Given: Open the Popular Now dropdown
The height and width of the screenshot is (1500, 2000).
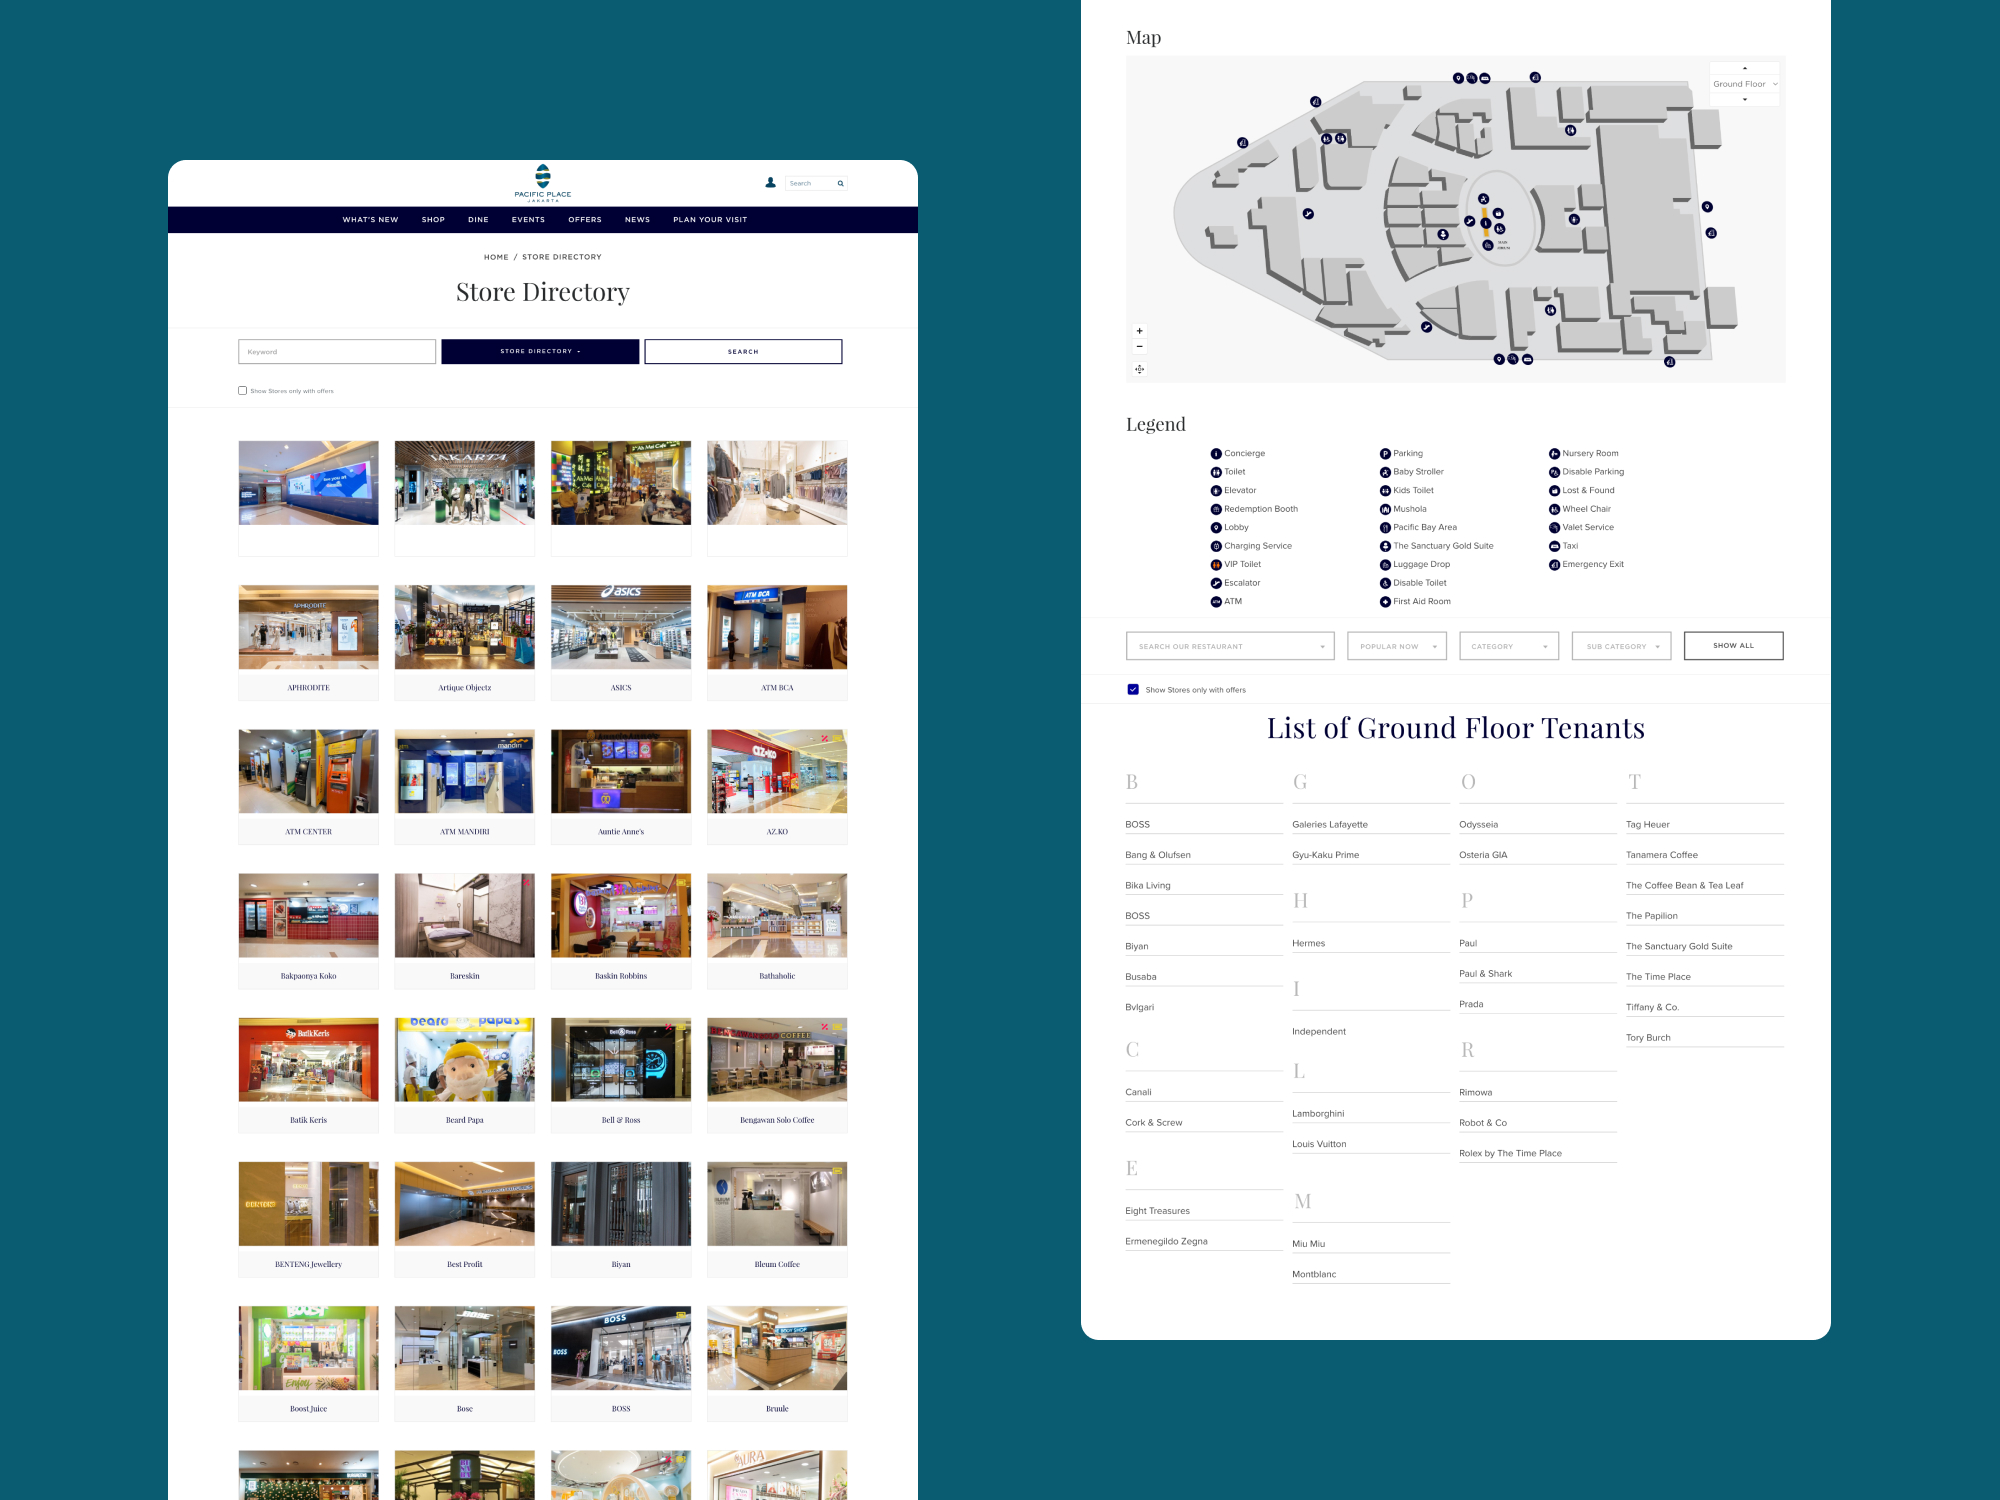Looking at the screenshot, I should (x=1397, y=646).
